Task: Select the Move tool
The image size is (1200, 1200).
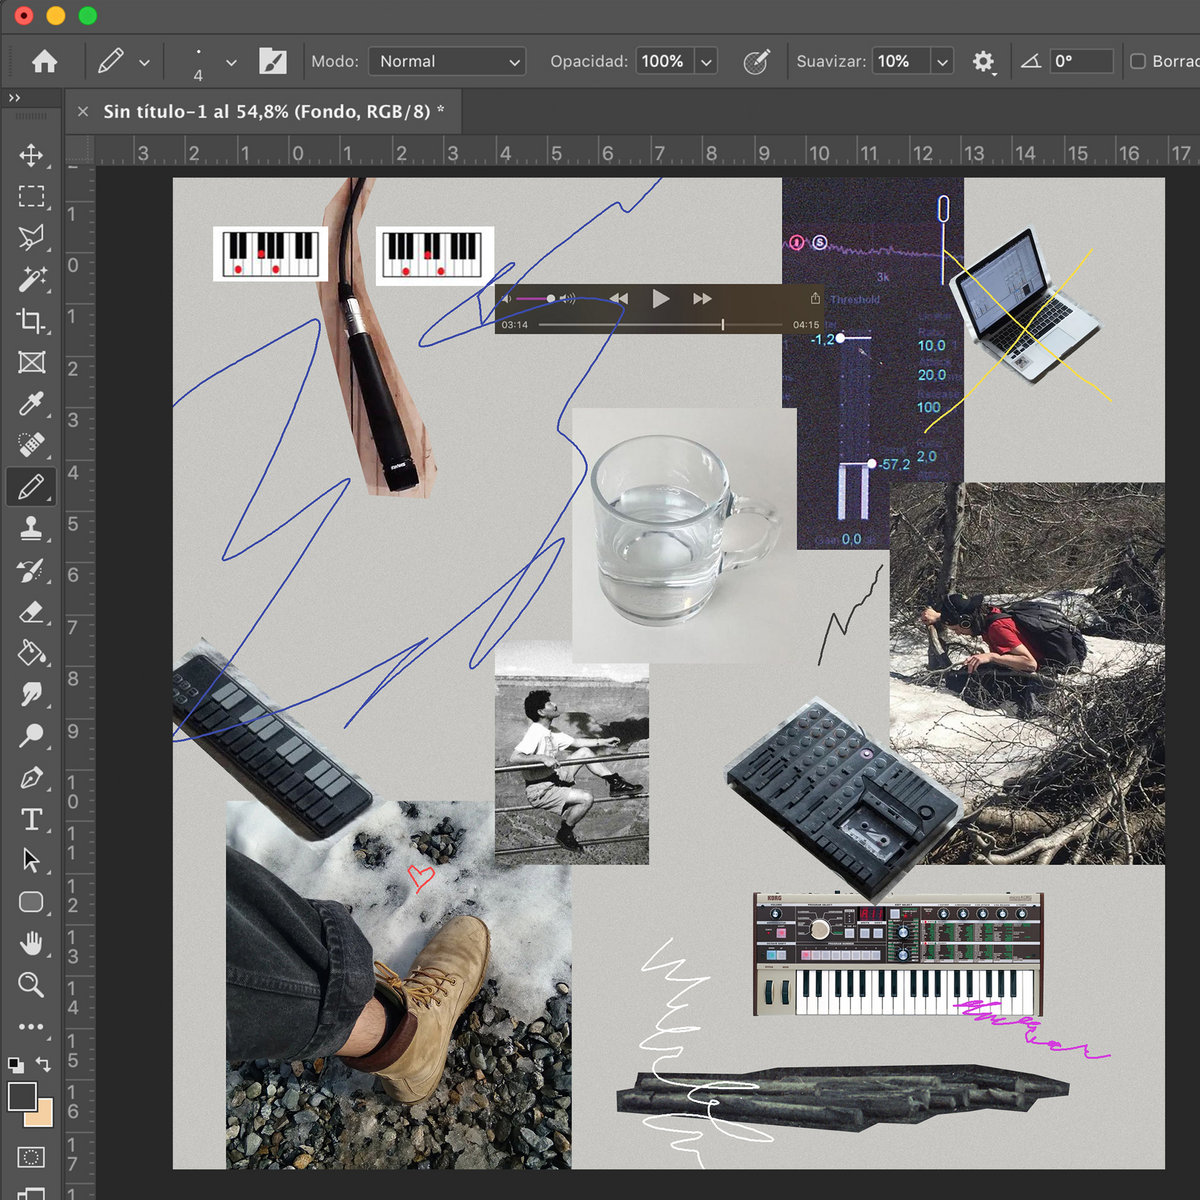Action: (x=31, y=155)
